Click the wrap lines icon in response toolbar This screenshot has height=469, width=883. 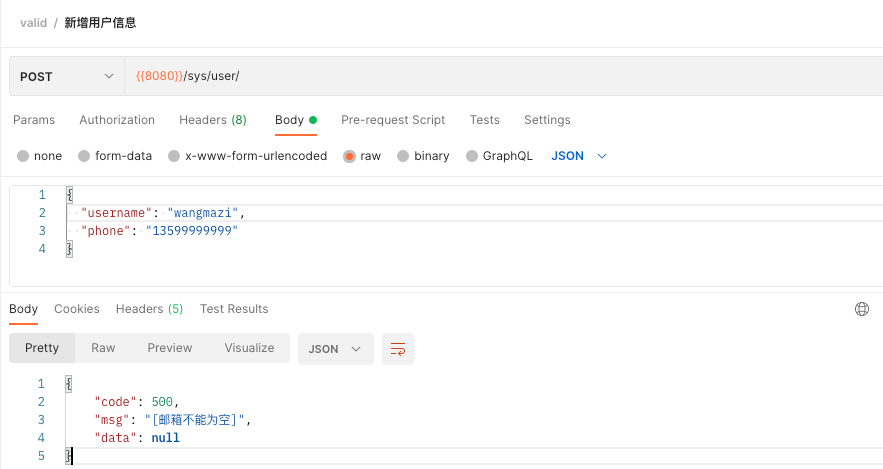click(x=398, y=349)
